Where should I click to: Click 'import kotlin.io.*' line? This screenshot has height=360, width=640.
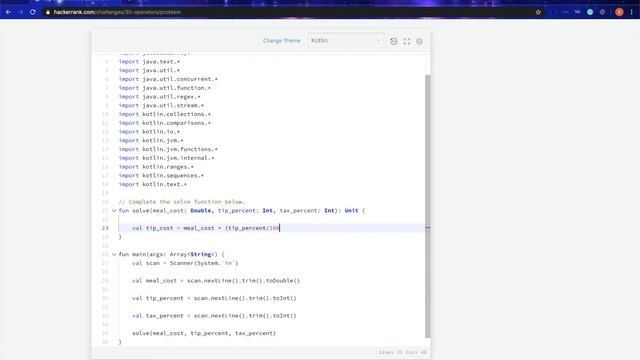point(149,132)
